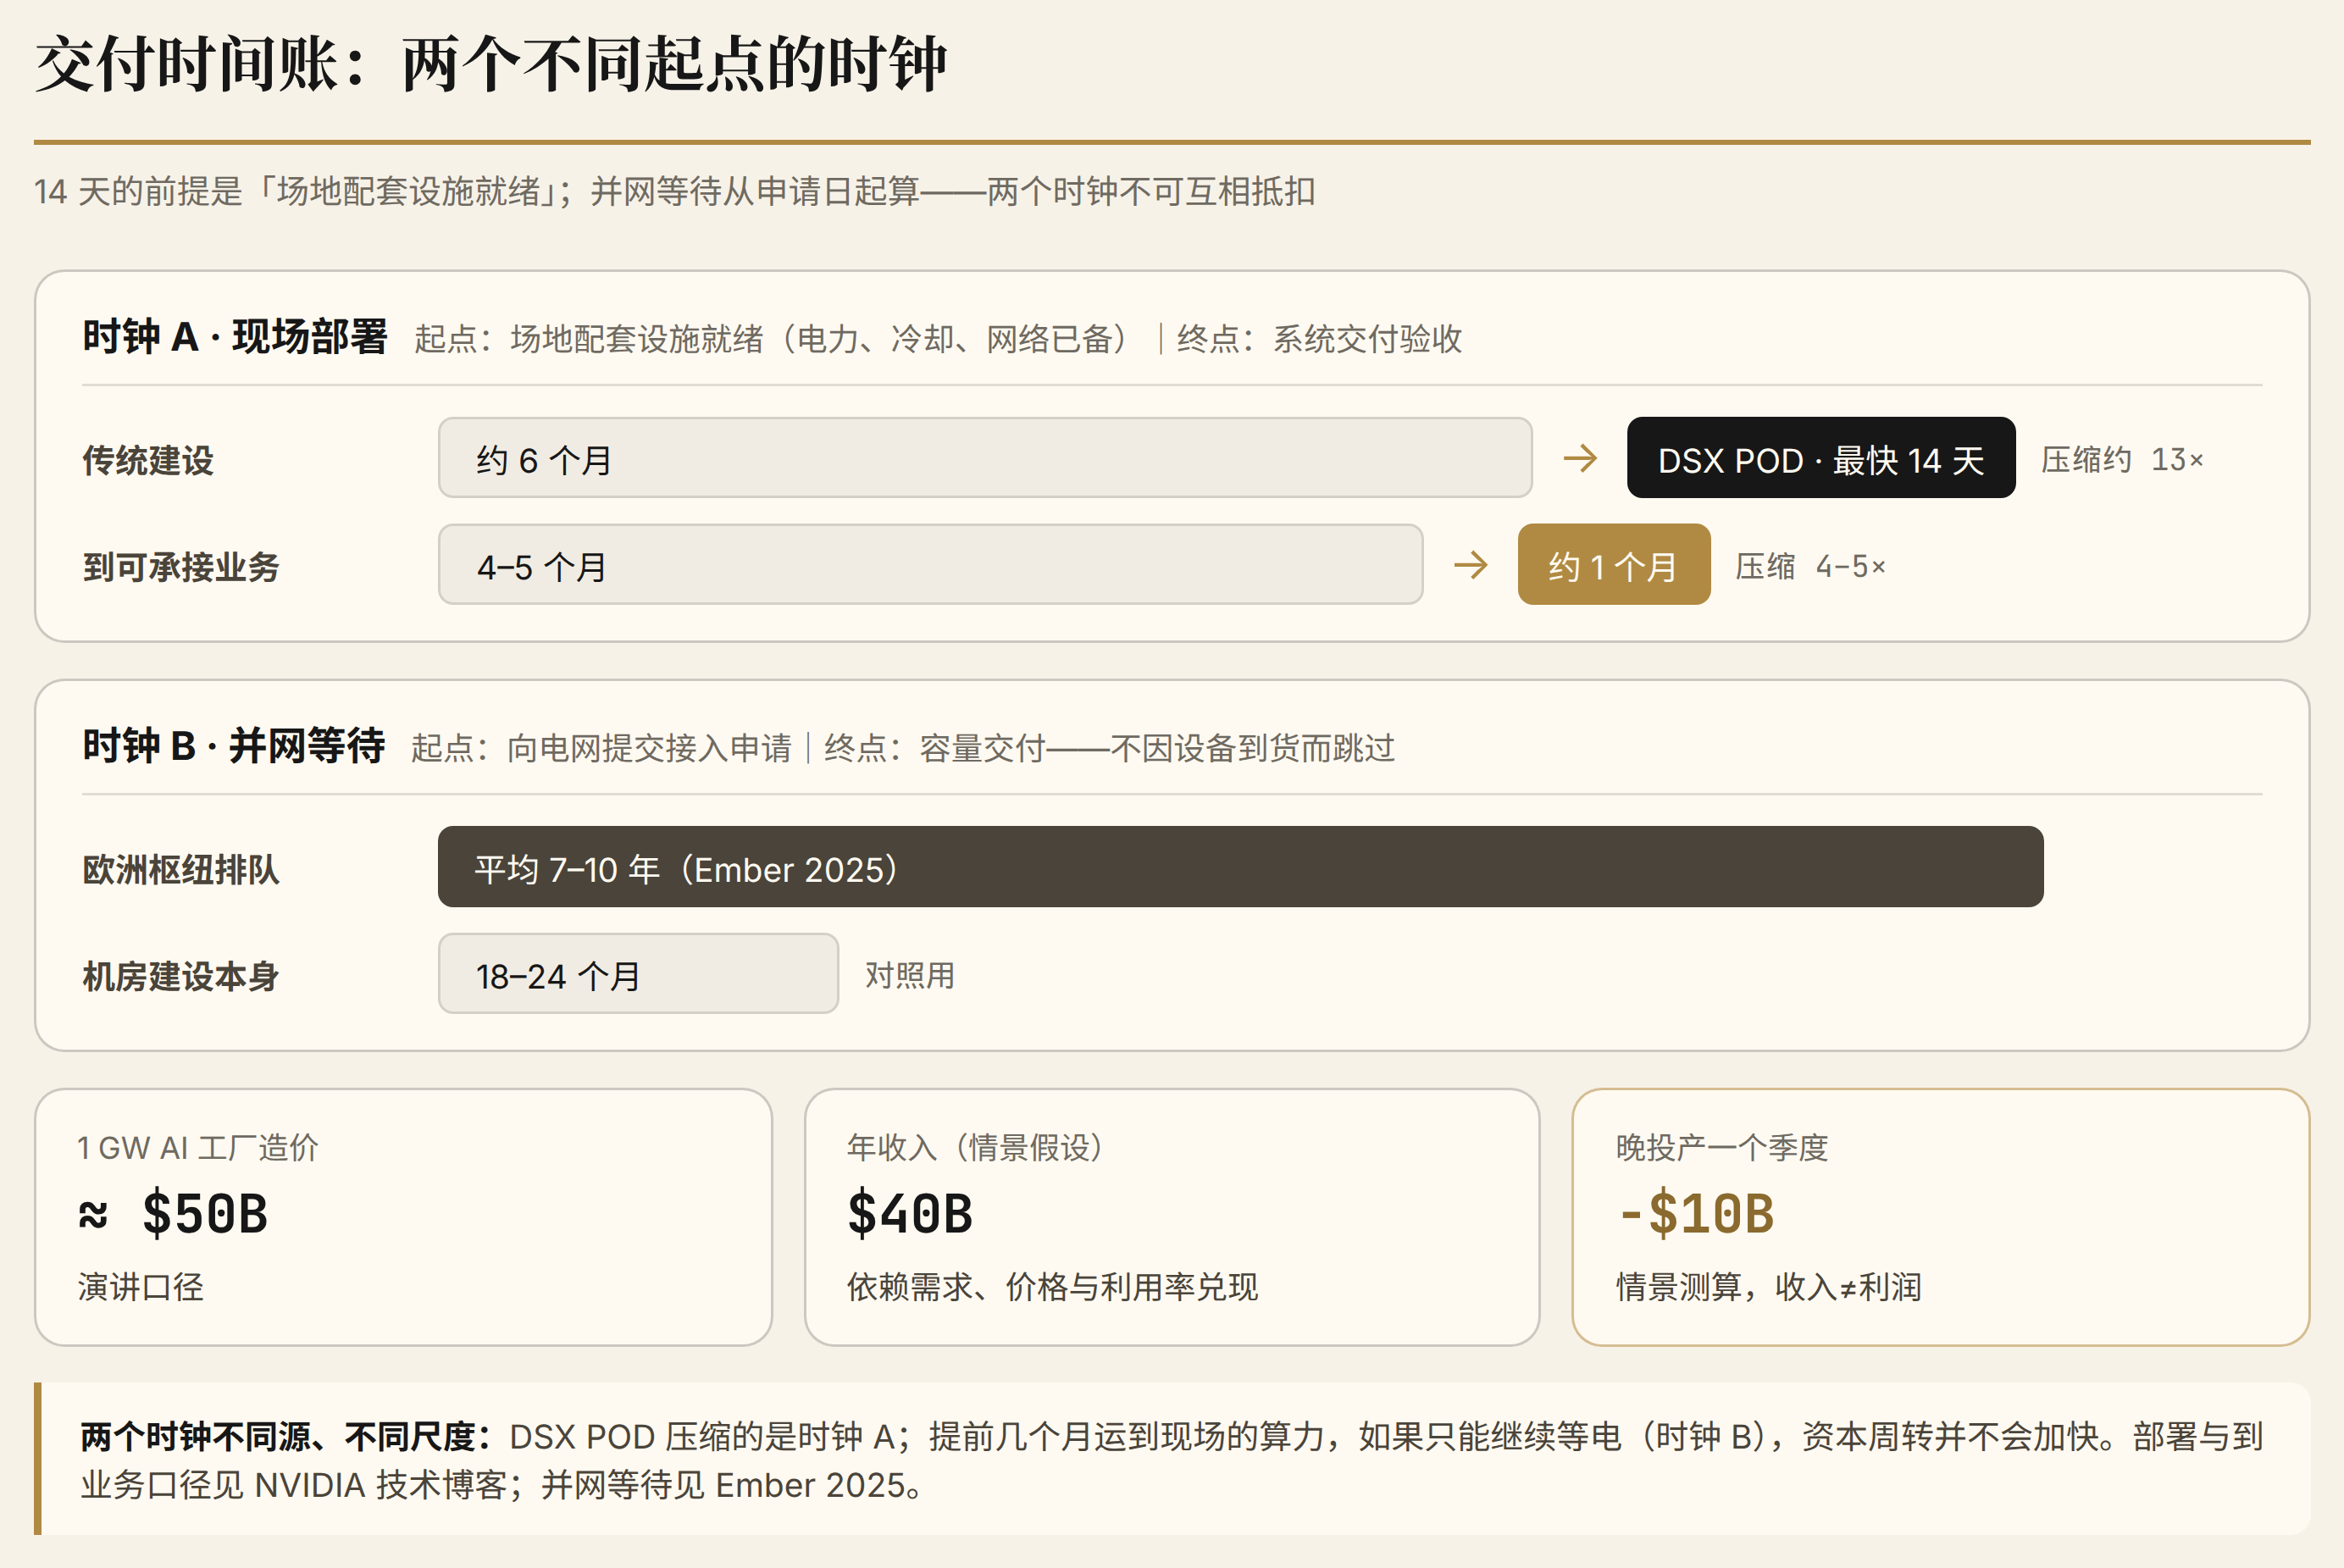Image resolution: width=2344 pixels, height=1568 pixels.
Task: Click the text 压缩约 13×
Action: tap(2122, 459)
